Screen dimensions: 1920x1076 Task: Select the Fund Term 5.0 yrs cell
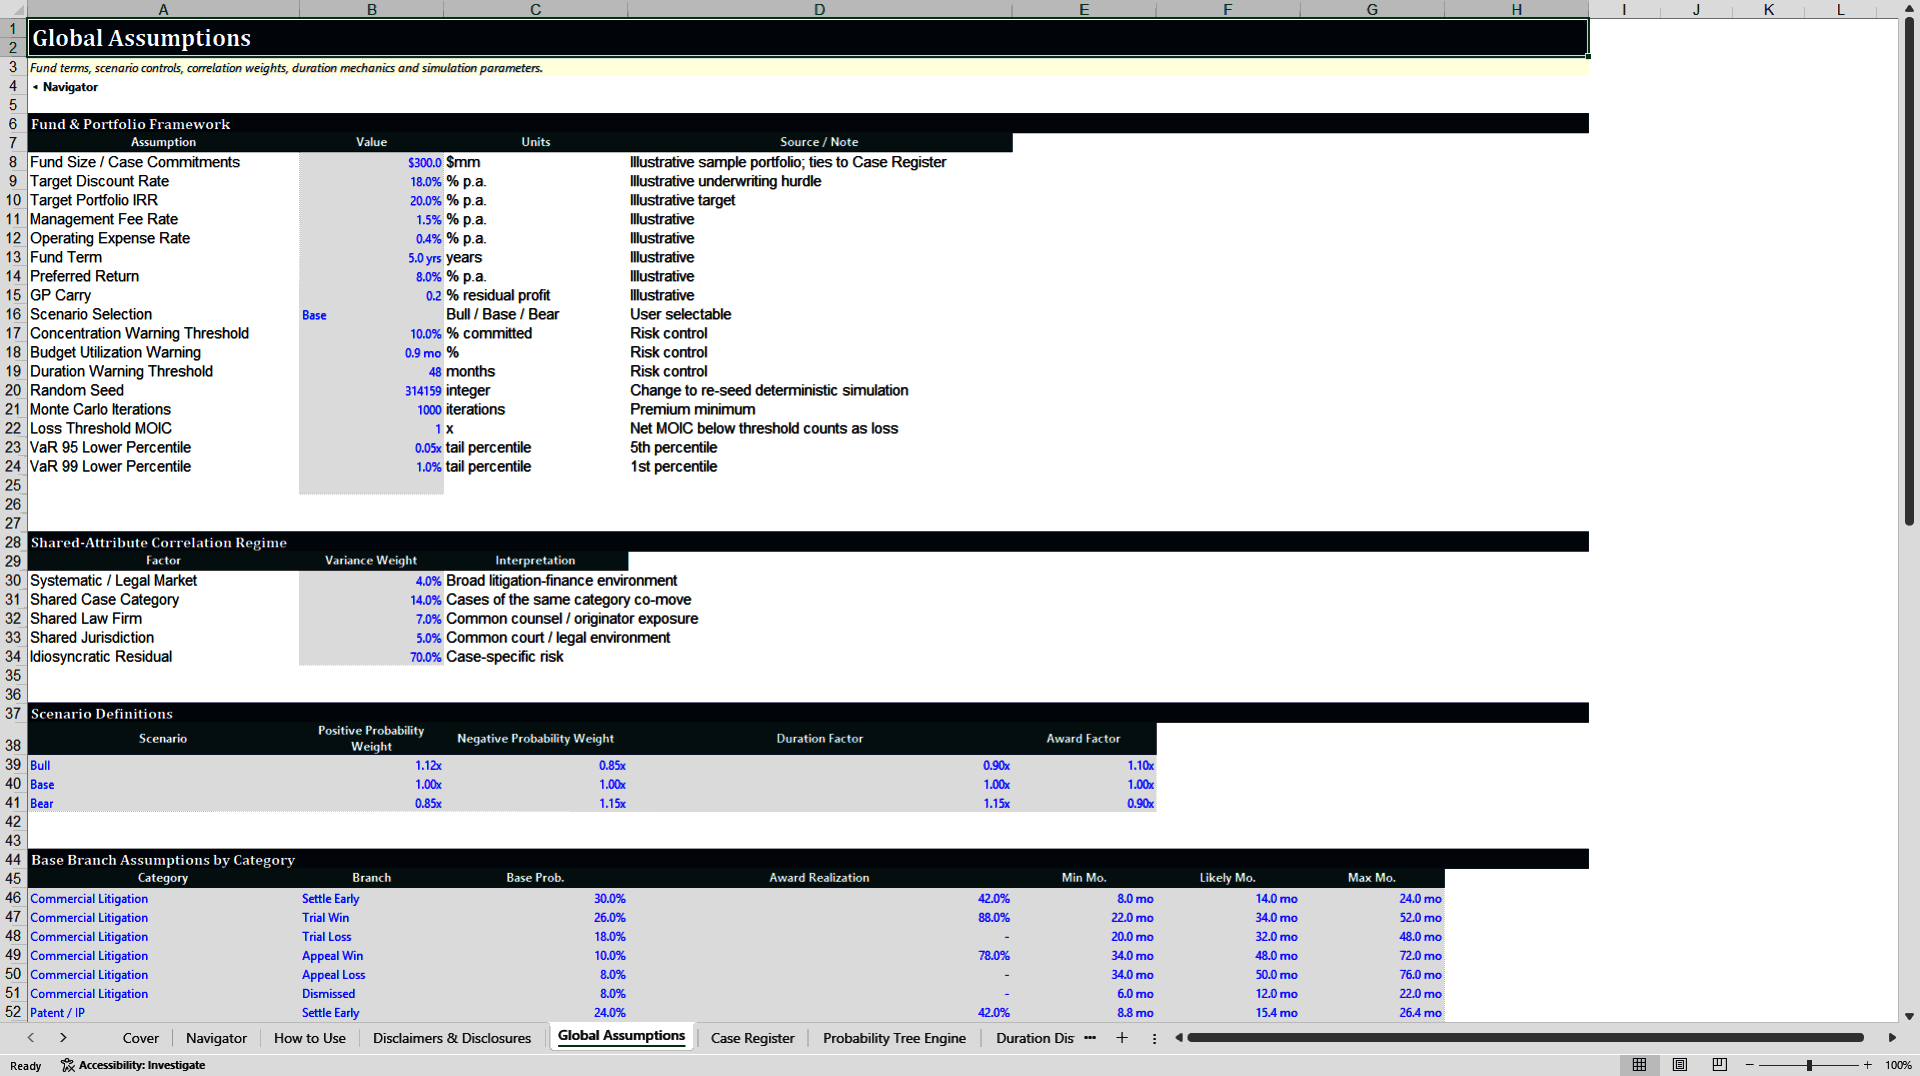[x=371, y=257]
